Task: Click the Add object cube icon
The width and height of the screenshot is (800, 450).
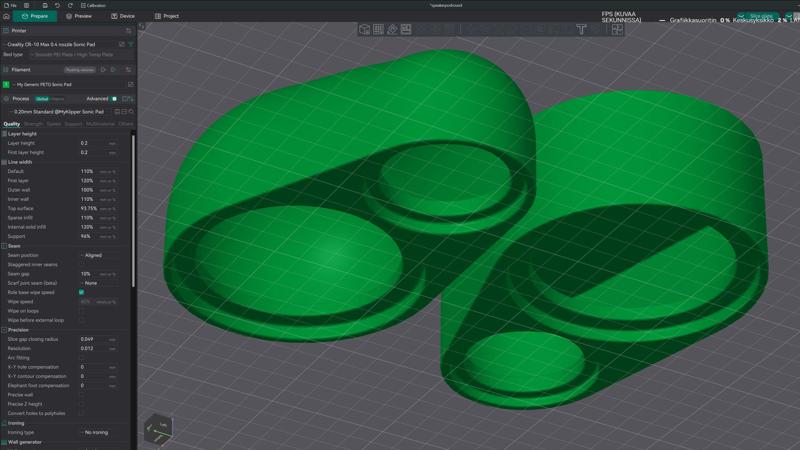Action: [x=364, y=30]
